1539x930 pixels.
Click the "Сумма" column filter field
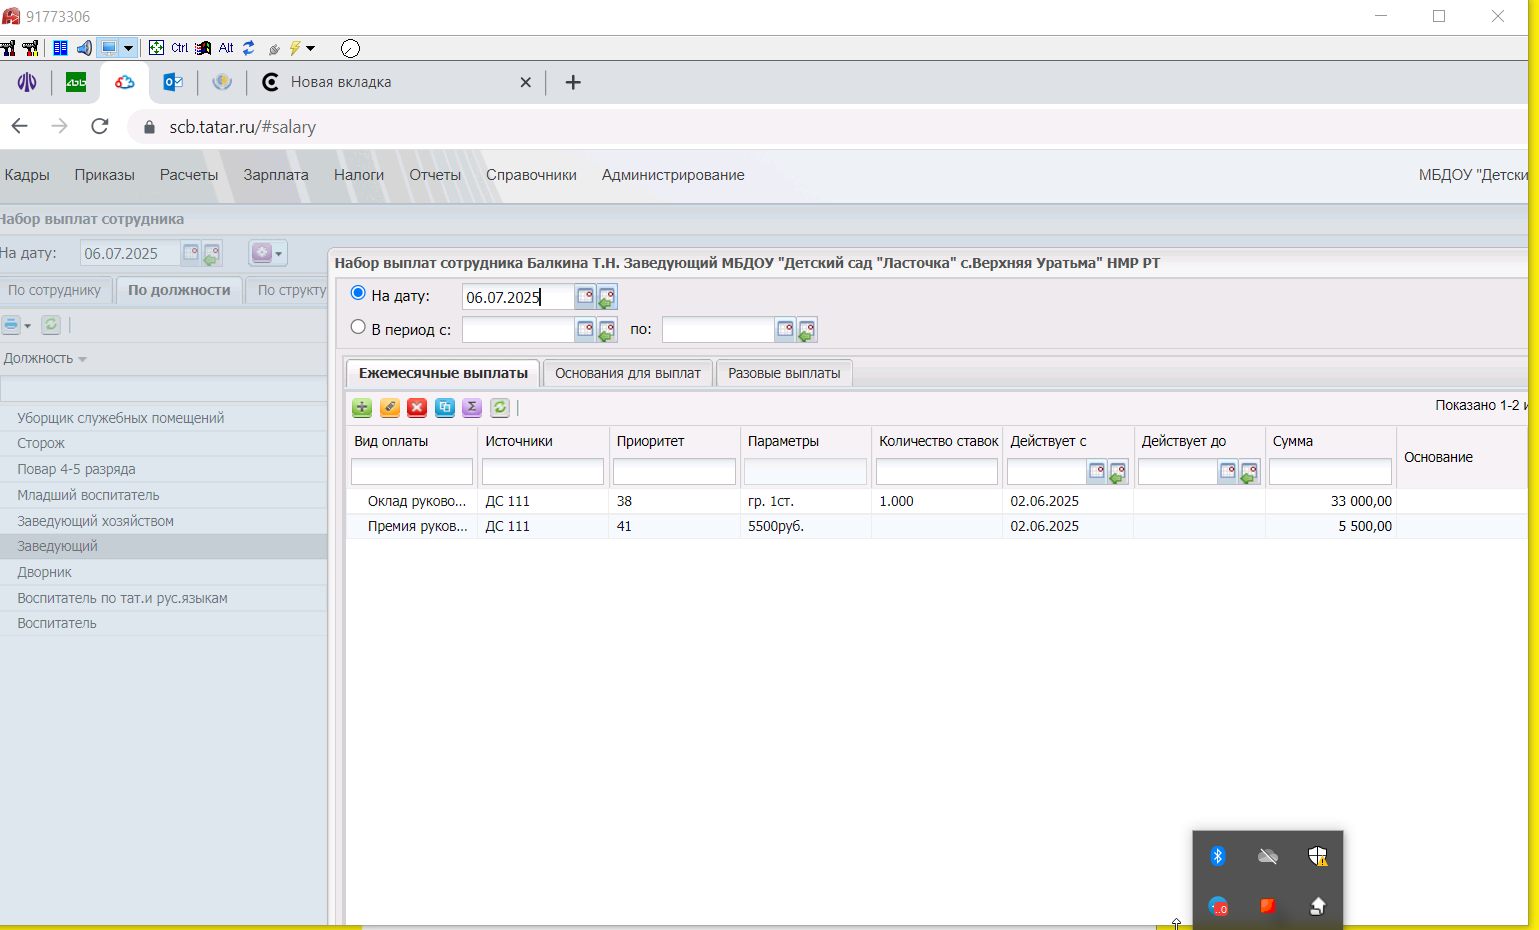pyautogui.click(x=1330, y=472)
